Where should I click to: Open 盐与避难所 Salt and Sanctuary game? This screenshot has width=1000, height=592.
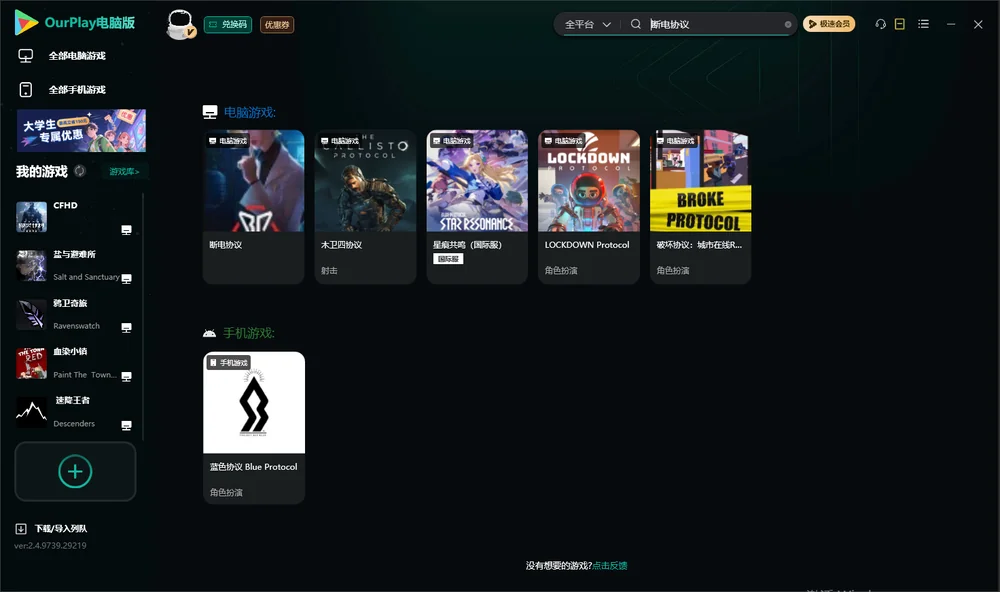75,265
